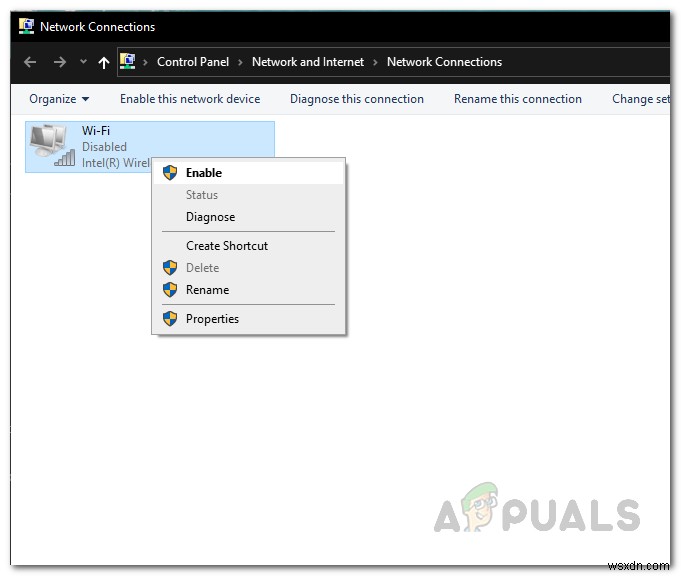Open Properties from context menu
681x576 pixels.
click(x=249, y=319)
